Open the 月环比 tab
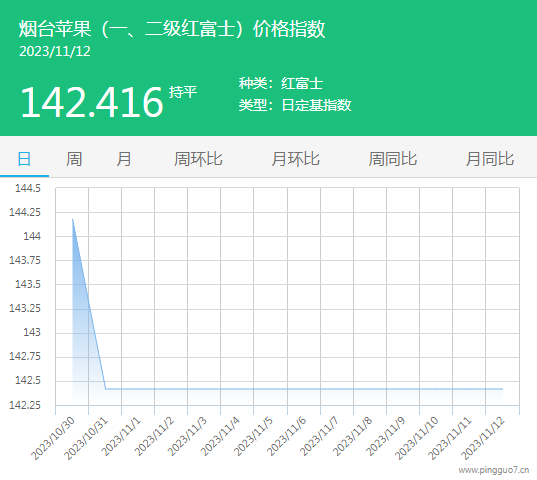Image resolution: width=537 pixels, height=480 pixels. coord(295,159)
